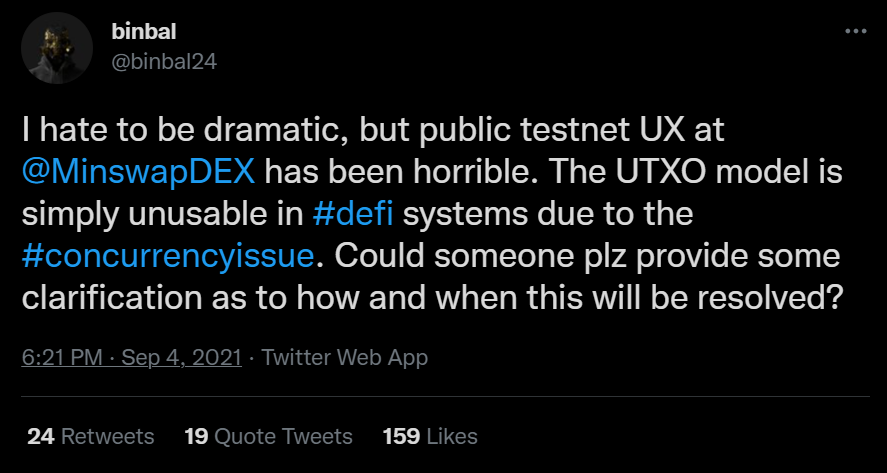887x473 pixels.
Task: View the 24 Retweets list
Action: [91, 436]
